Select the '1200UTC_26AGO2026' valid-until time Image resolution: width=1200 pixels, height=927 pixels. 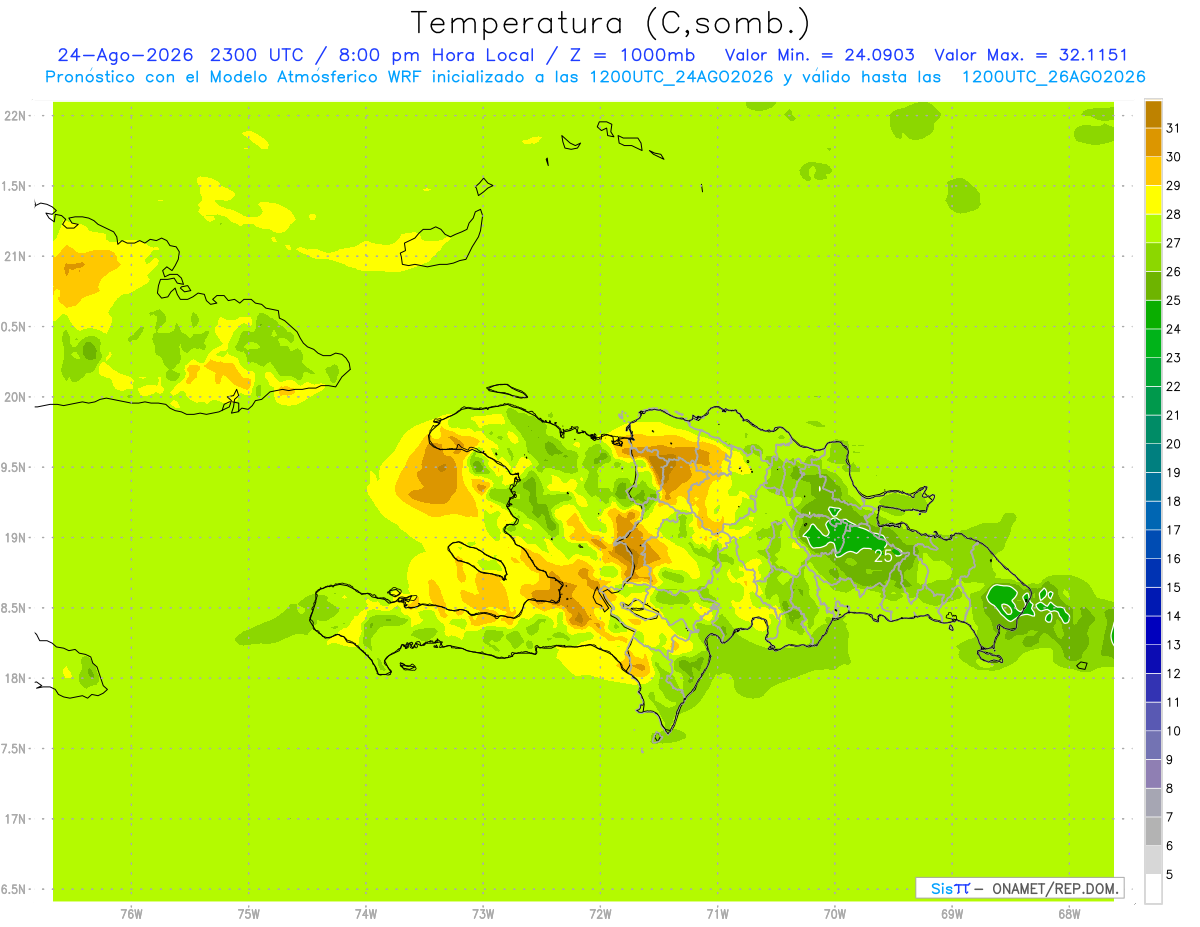[1053, 77]
